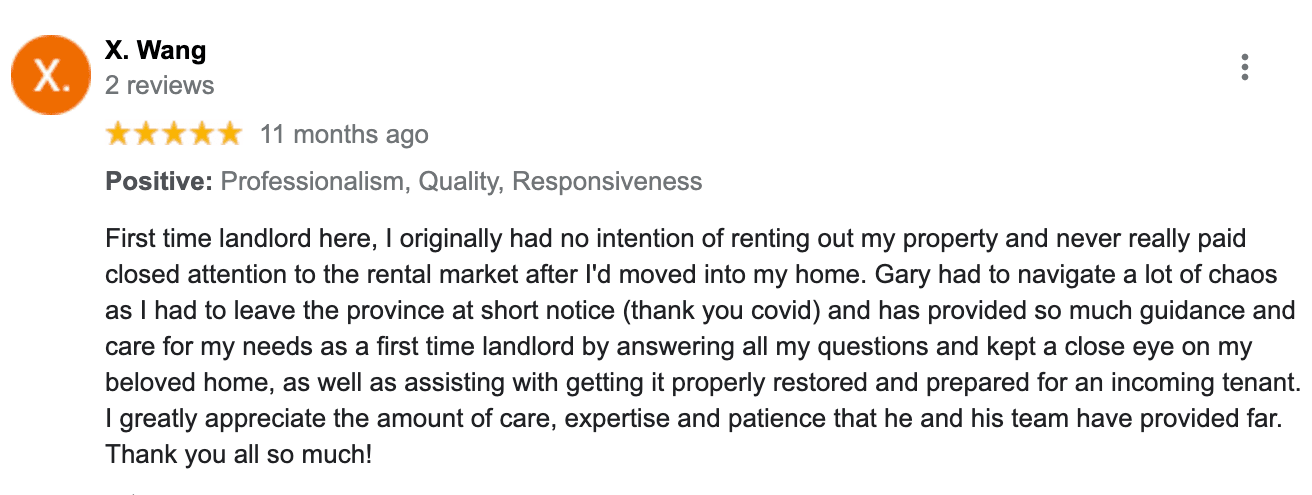Open X. Wang's reviewer profile name
The height and width of the screenshot is (495, 1312).
[x=155, y=49]
